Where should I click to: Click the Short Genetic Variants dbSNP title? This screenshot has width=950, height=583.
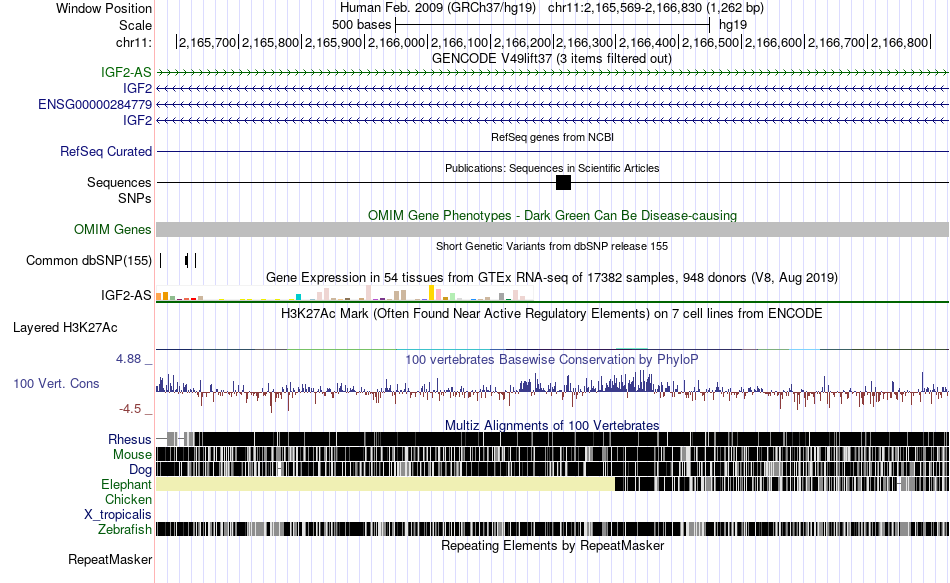[x=552, y=246]
